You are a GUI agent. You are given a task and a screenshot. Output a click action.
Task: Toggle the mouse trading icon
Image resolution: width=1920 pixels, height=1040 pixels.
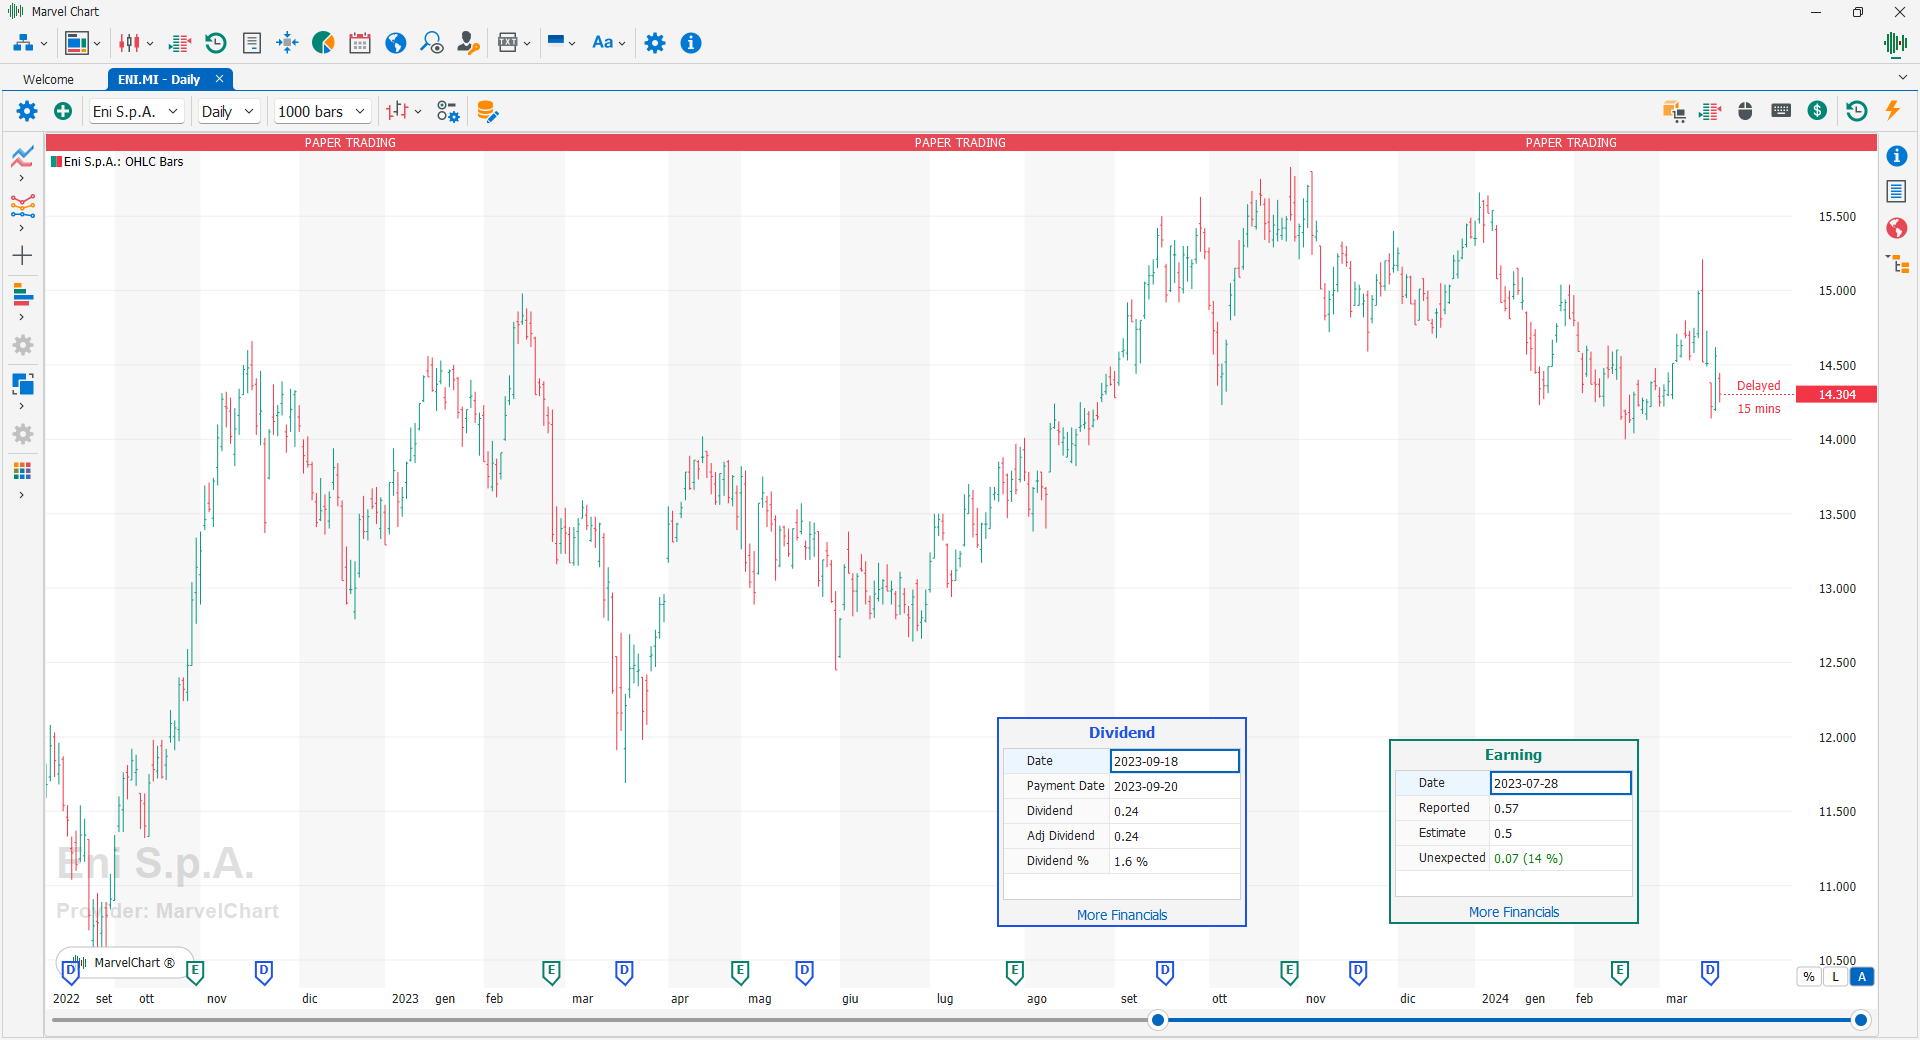(1746, 111)
